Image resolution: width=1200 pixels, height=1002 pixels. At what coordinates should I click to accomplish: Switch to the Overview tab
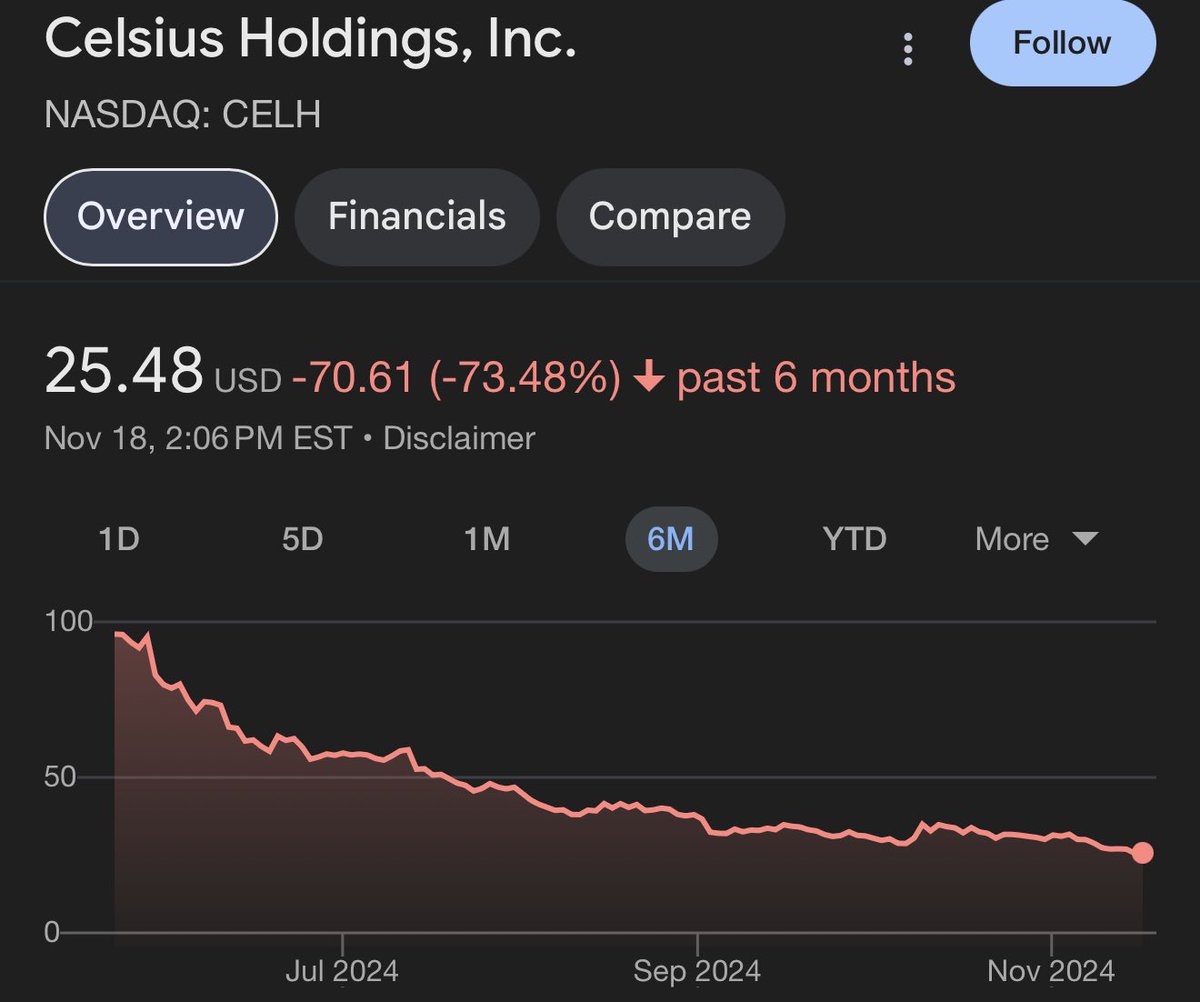161,217
